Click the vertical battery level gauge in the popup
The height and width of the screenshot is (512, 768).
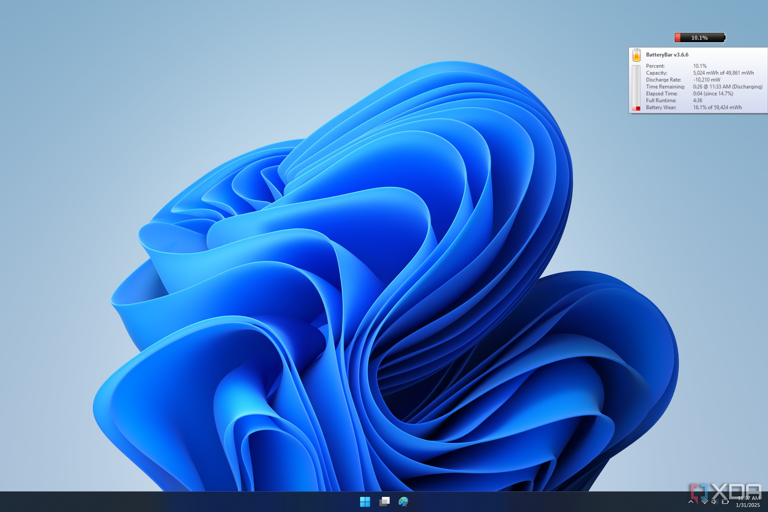pyautogui.click(x=636, y=88)
